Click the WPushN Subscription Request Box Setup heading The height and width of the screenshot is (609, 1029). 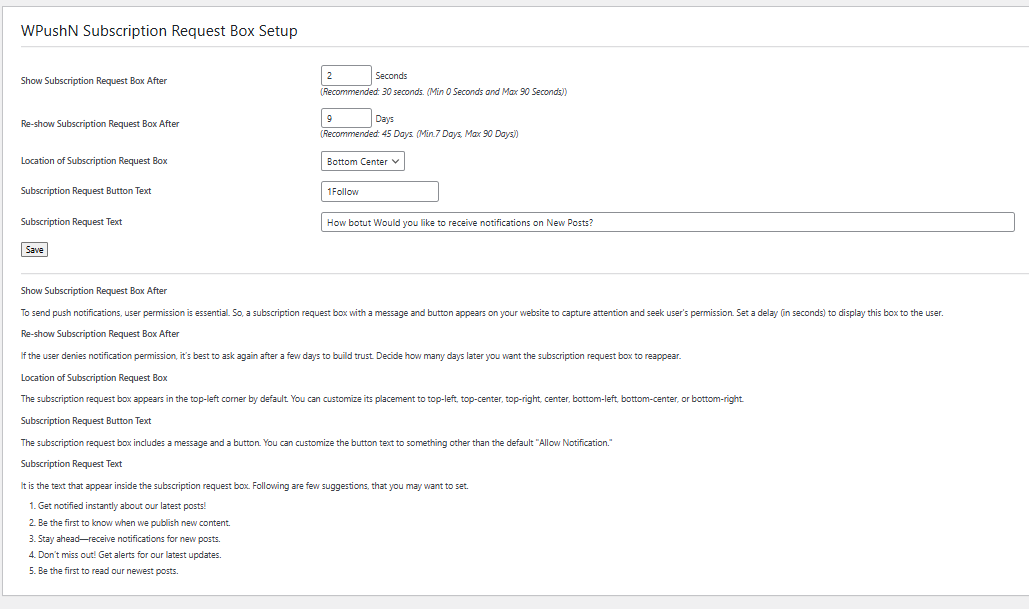(159, 31)
